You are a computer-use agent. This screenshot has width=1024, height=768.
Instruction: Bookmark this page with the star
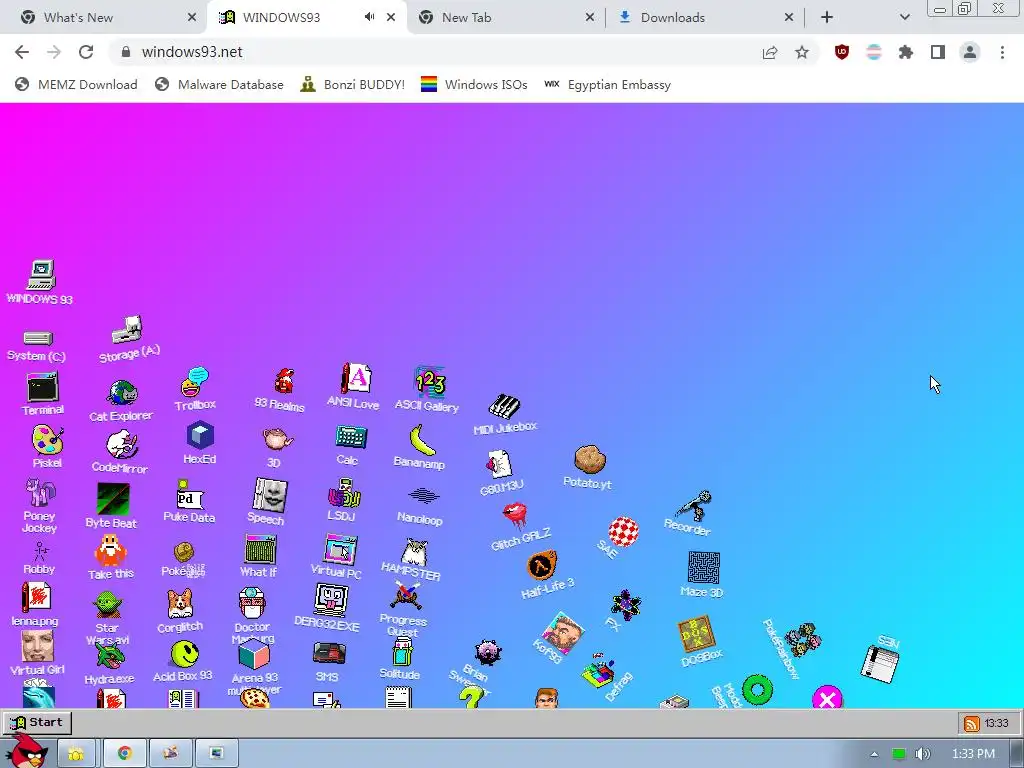(802, 52)
